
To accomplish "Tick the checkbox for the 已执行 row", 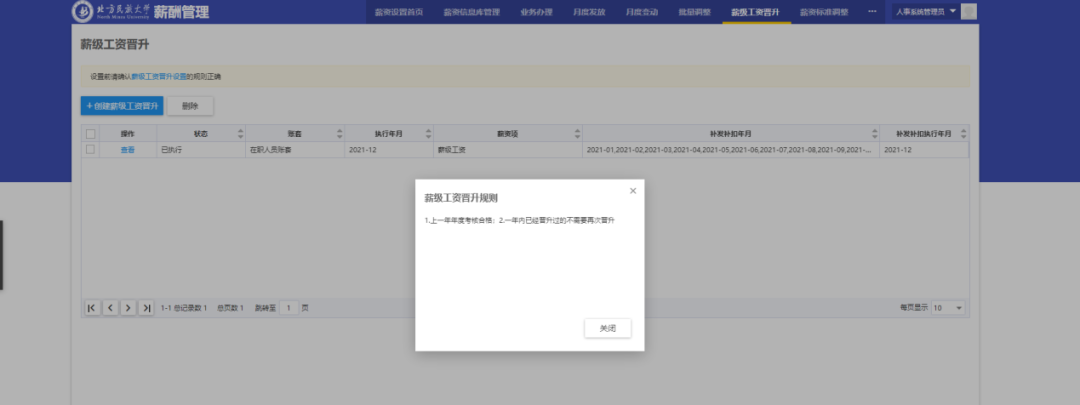I will (90, 149).
